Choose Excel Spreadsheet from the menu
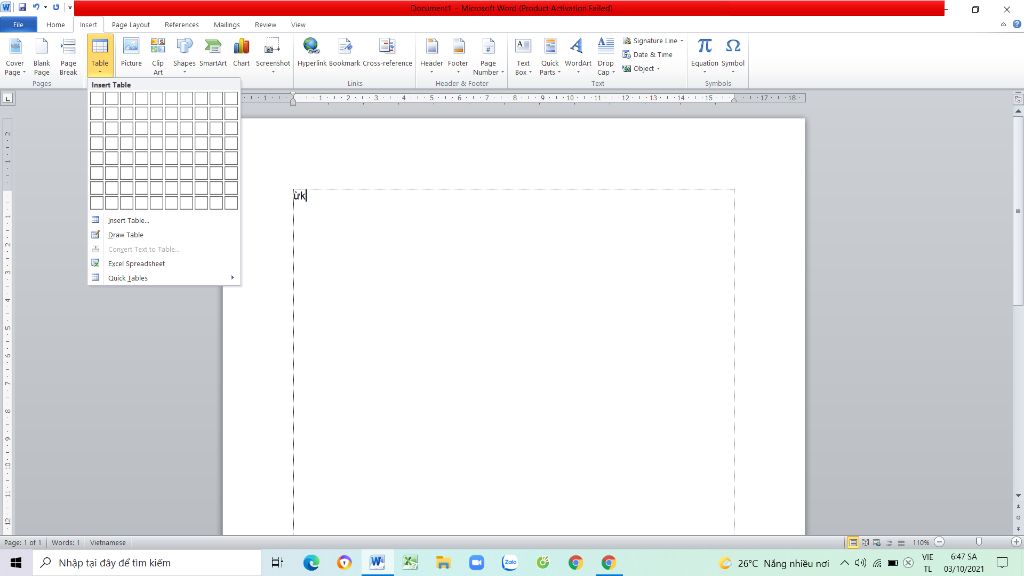Image resolution: width=1024 pixels, height=576 pixels. (164, 264)
